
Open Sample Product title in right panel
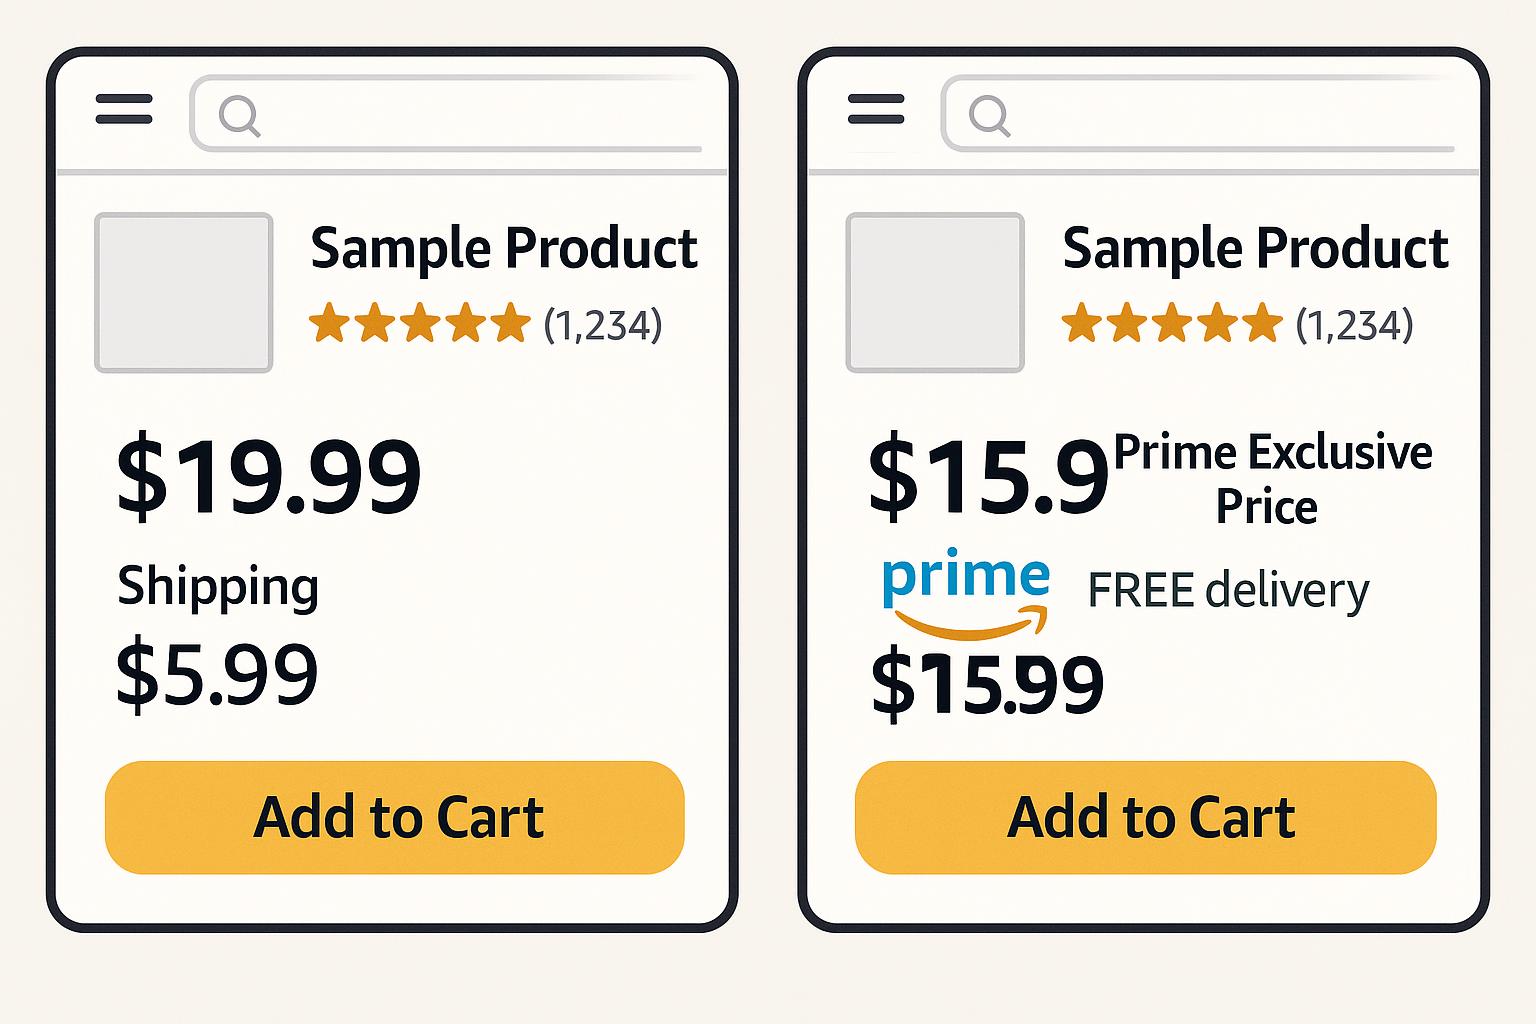click(1255, 248)
